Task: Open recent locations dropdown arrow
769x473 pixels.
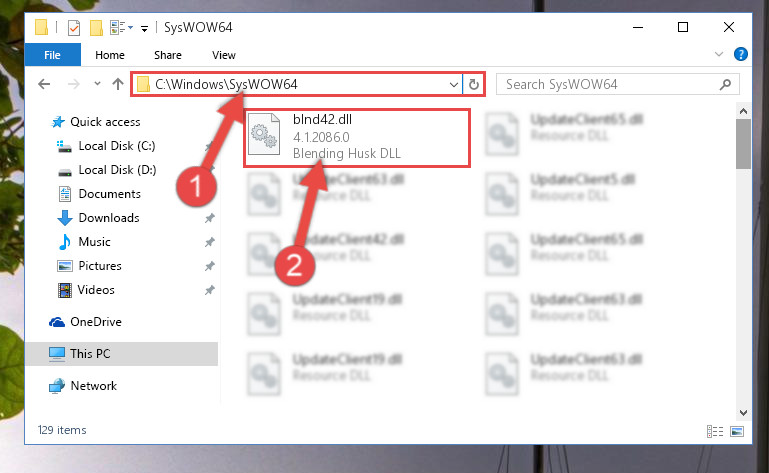Action: tap(97, 84)
